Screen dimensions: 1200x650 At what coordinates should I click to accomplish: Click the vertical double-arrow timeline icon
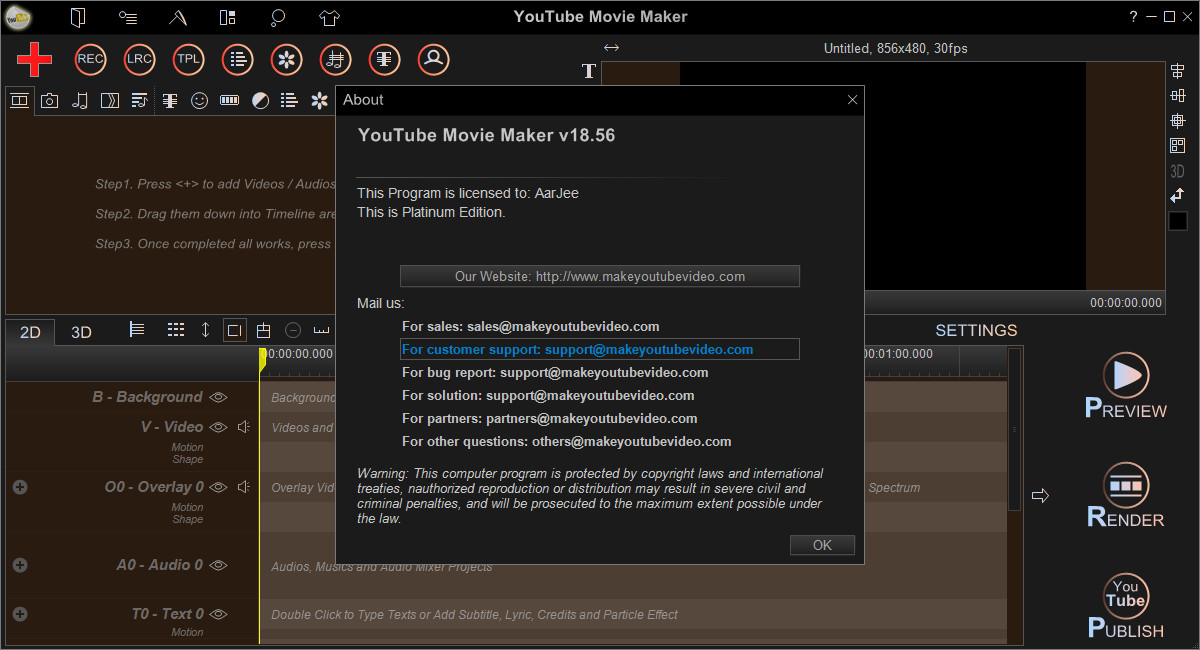pyautogui.click(x=205, y=329)
